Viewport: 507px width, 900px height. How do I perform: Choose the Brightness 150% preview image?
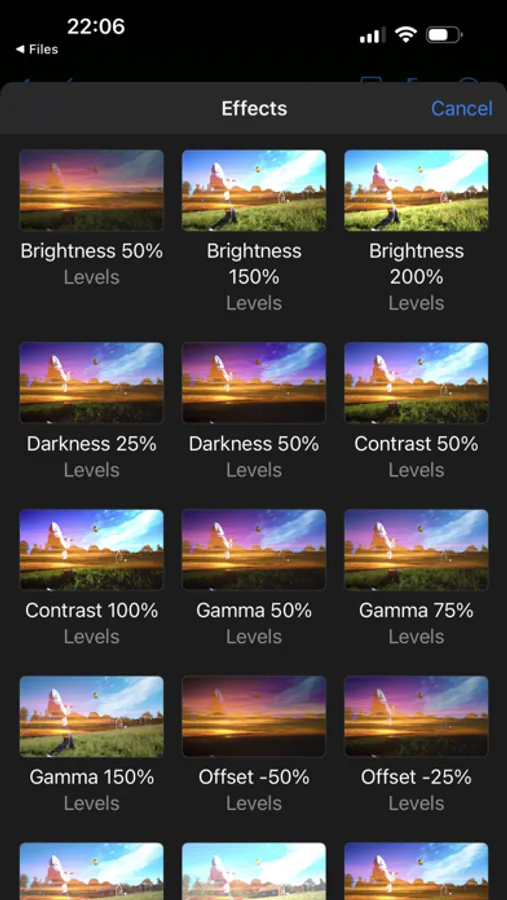[x=254, y=191]
